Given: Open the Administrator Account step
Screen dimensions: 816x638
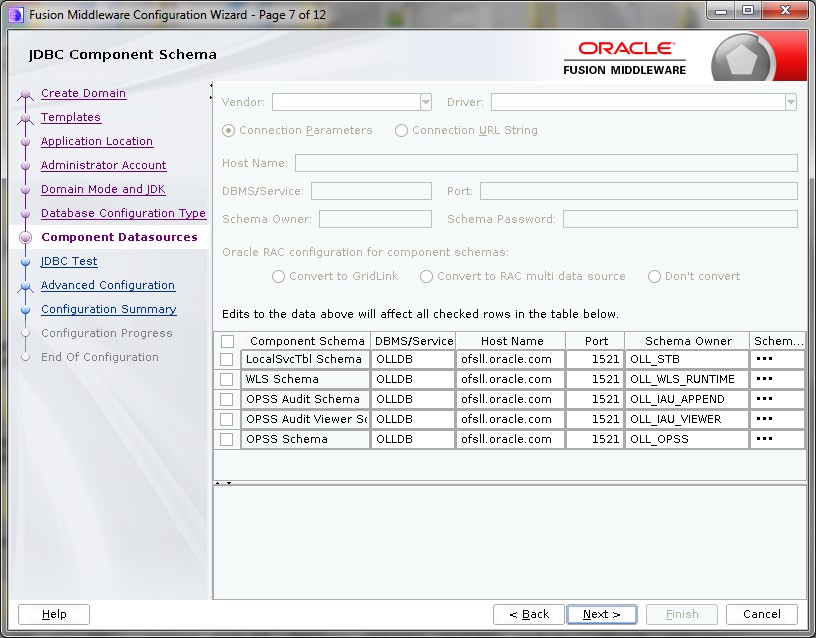Looking at the screenshot, I should pyautogui.click(x=104, y=165).
